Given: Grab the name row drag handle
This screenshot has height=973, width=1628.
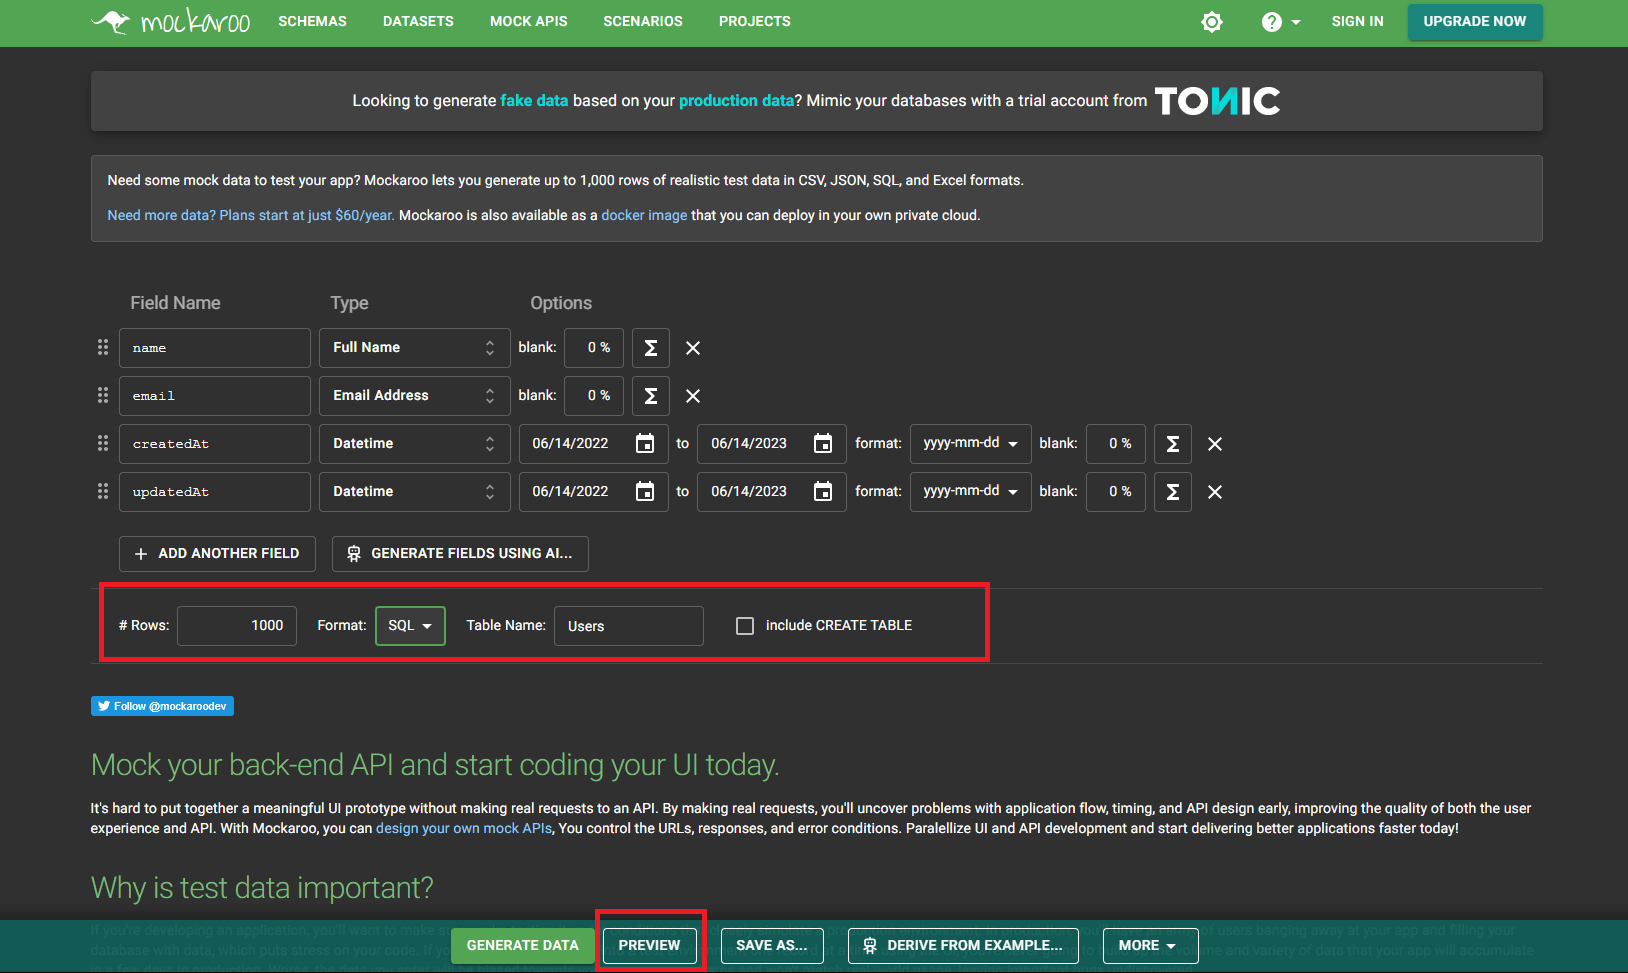Looking at the screenshot, I should click(x=103, y=347).
